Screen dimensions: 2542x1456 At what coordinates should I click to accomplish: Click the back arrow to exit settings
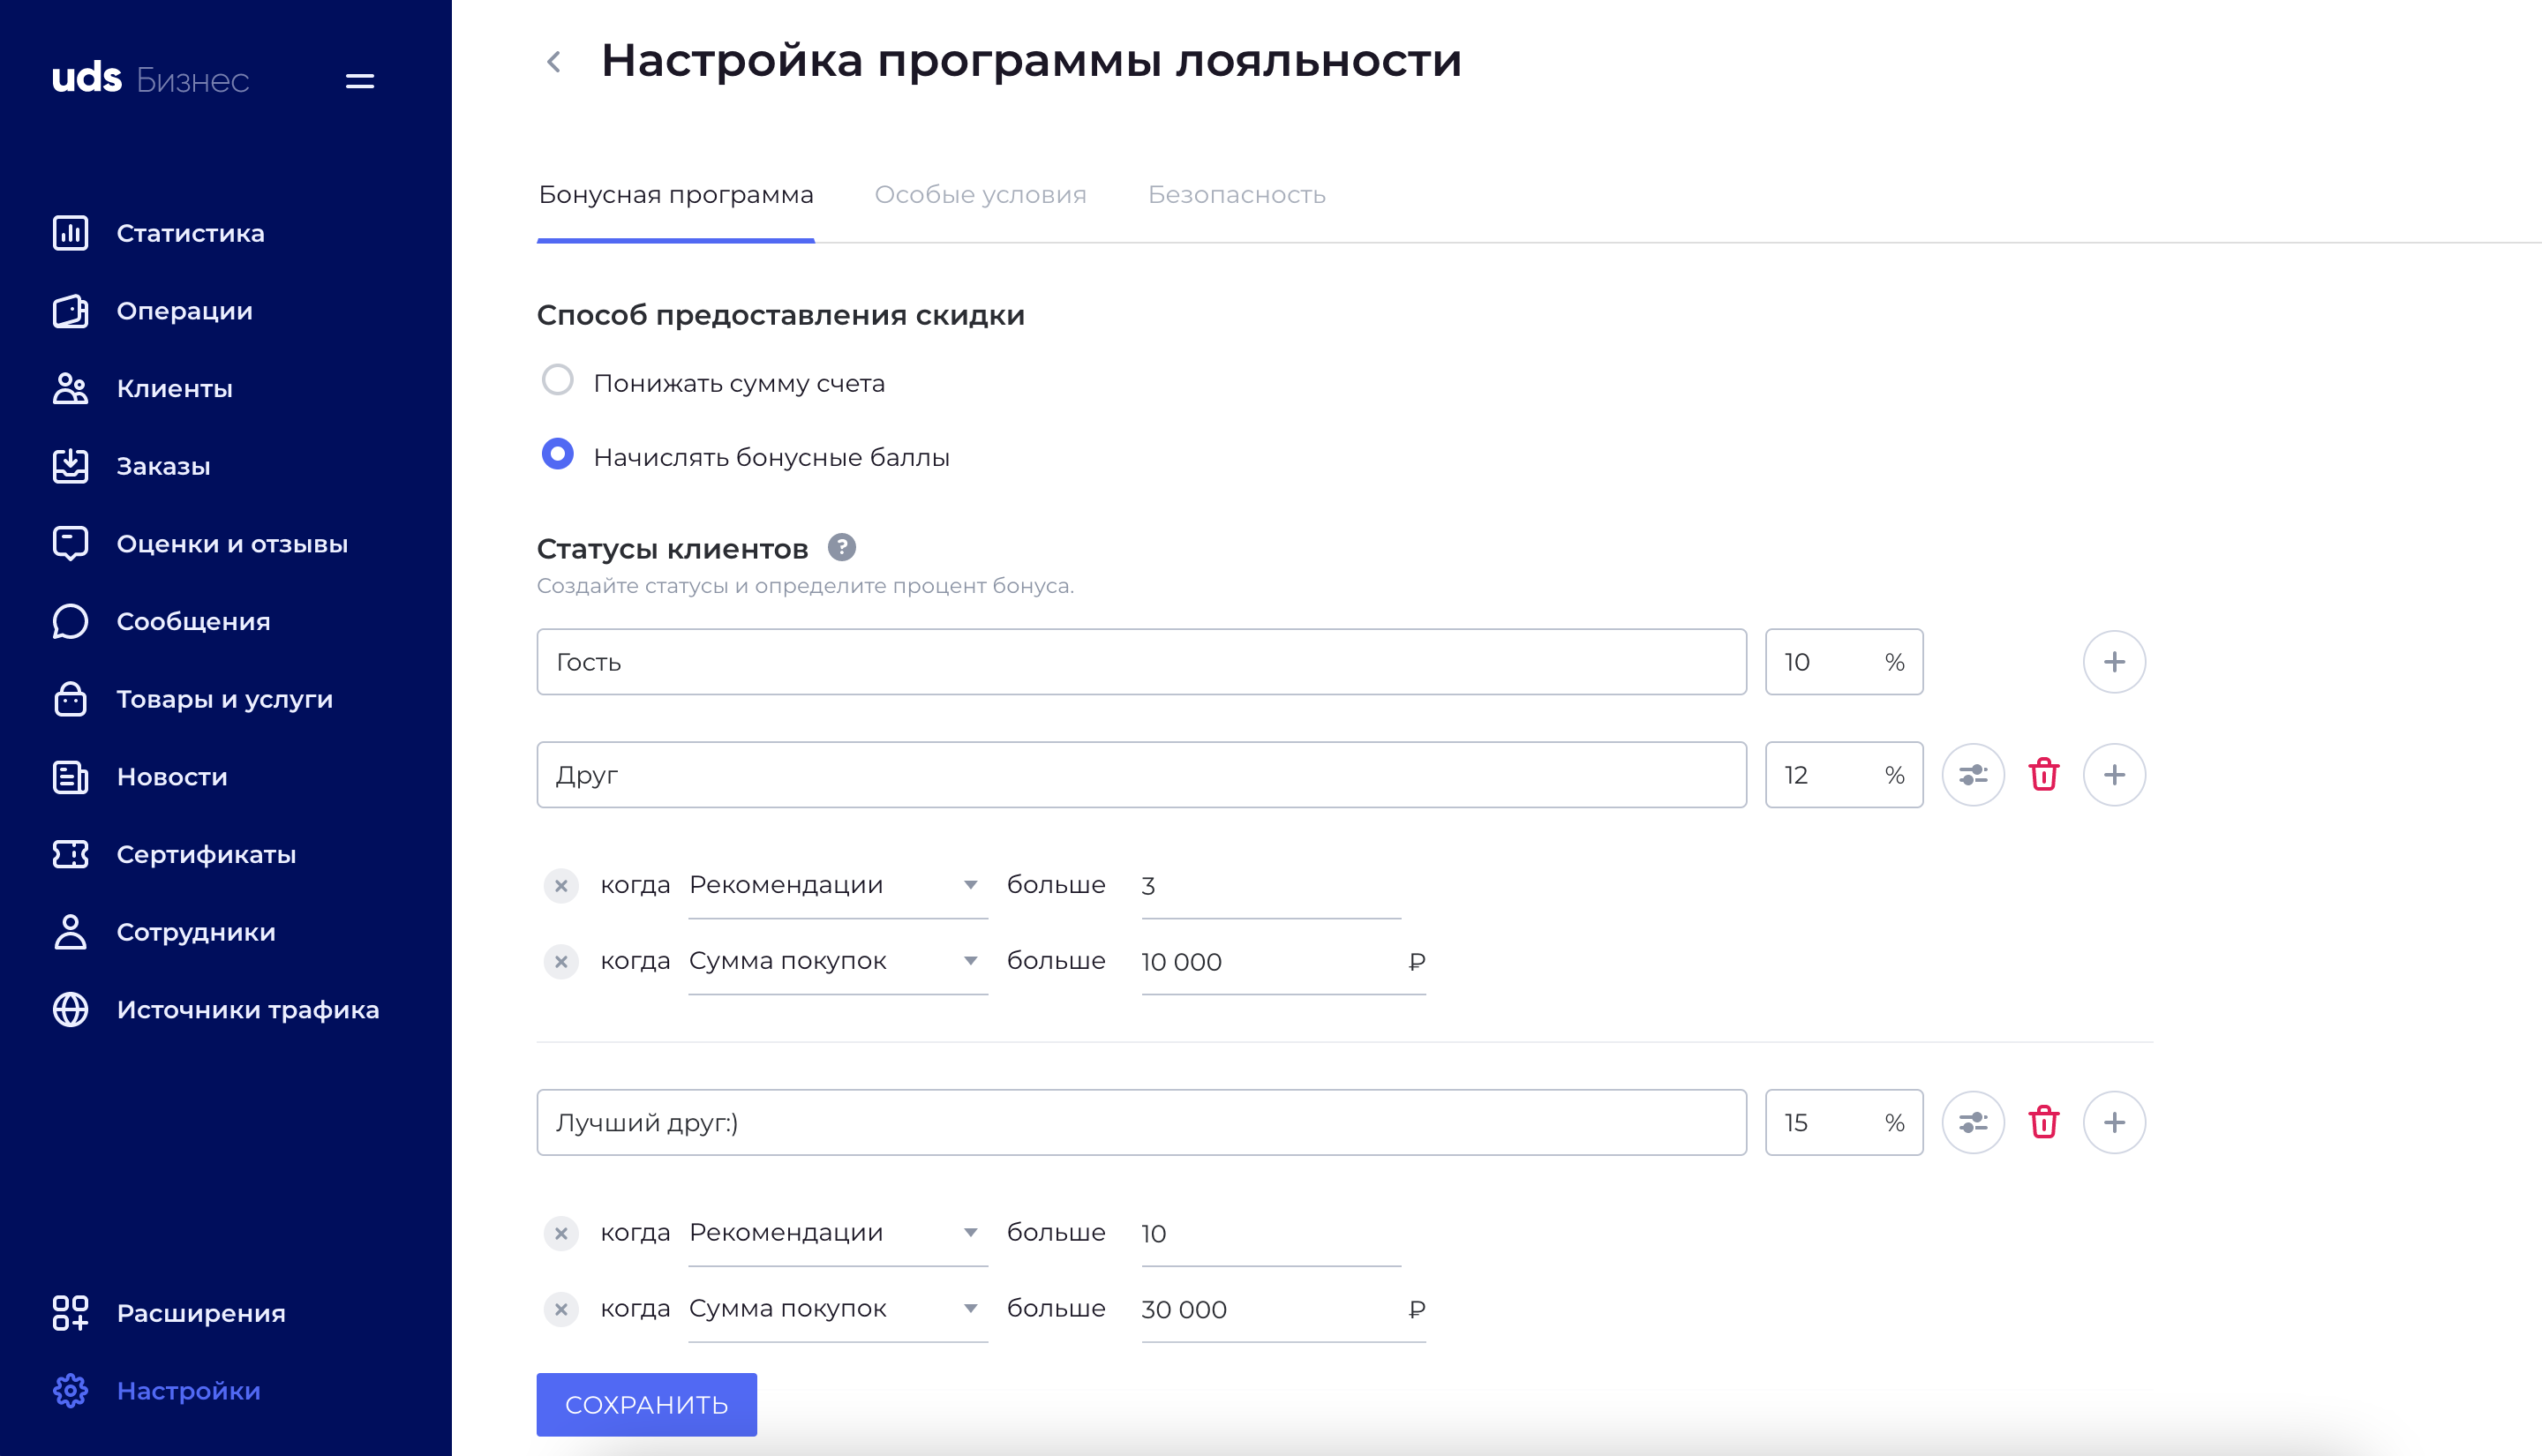tap(553, 59)
